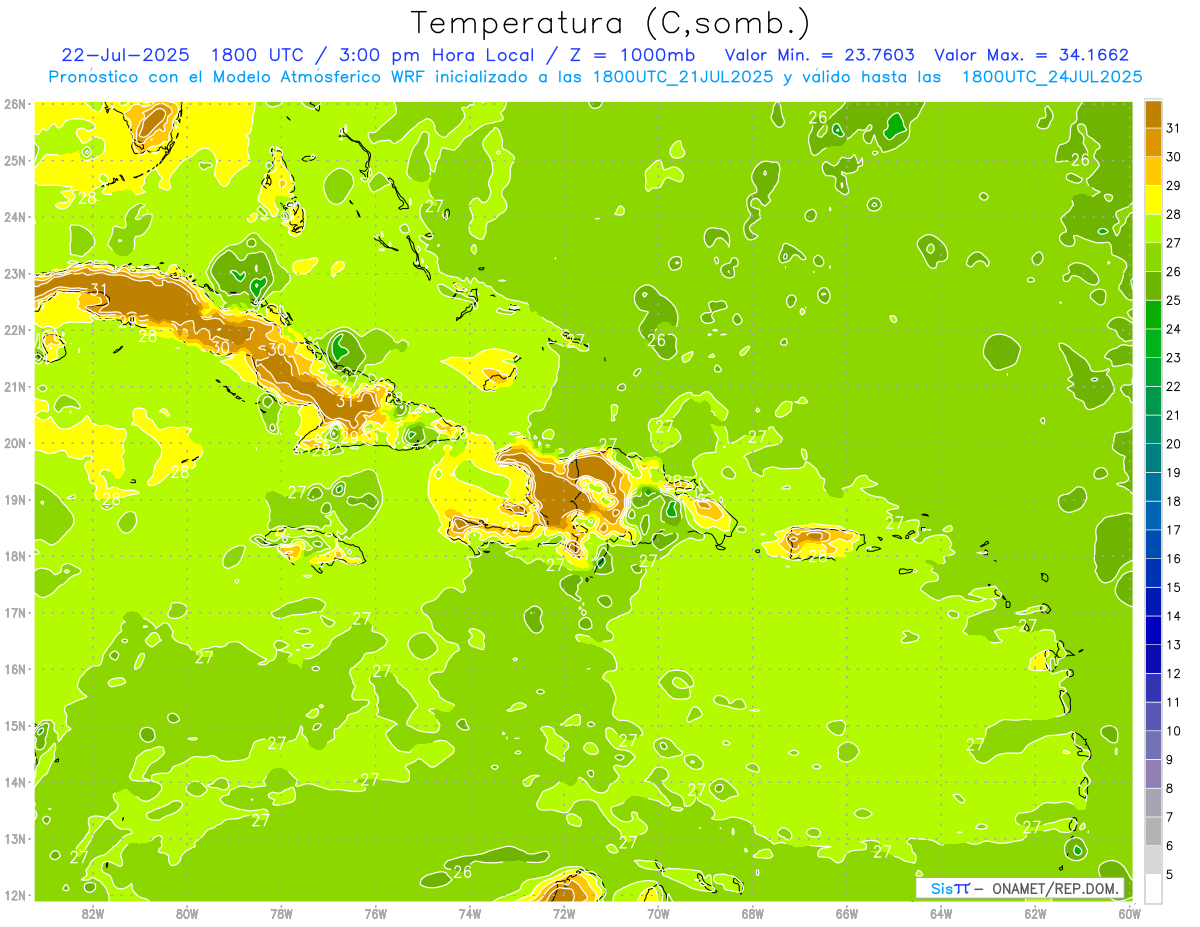Click latitude label '12N'
This screenshot has height=927, width=1200.
coord(15,895)
